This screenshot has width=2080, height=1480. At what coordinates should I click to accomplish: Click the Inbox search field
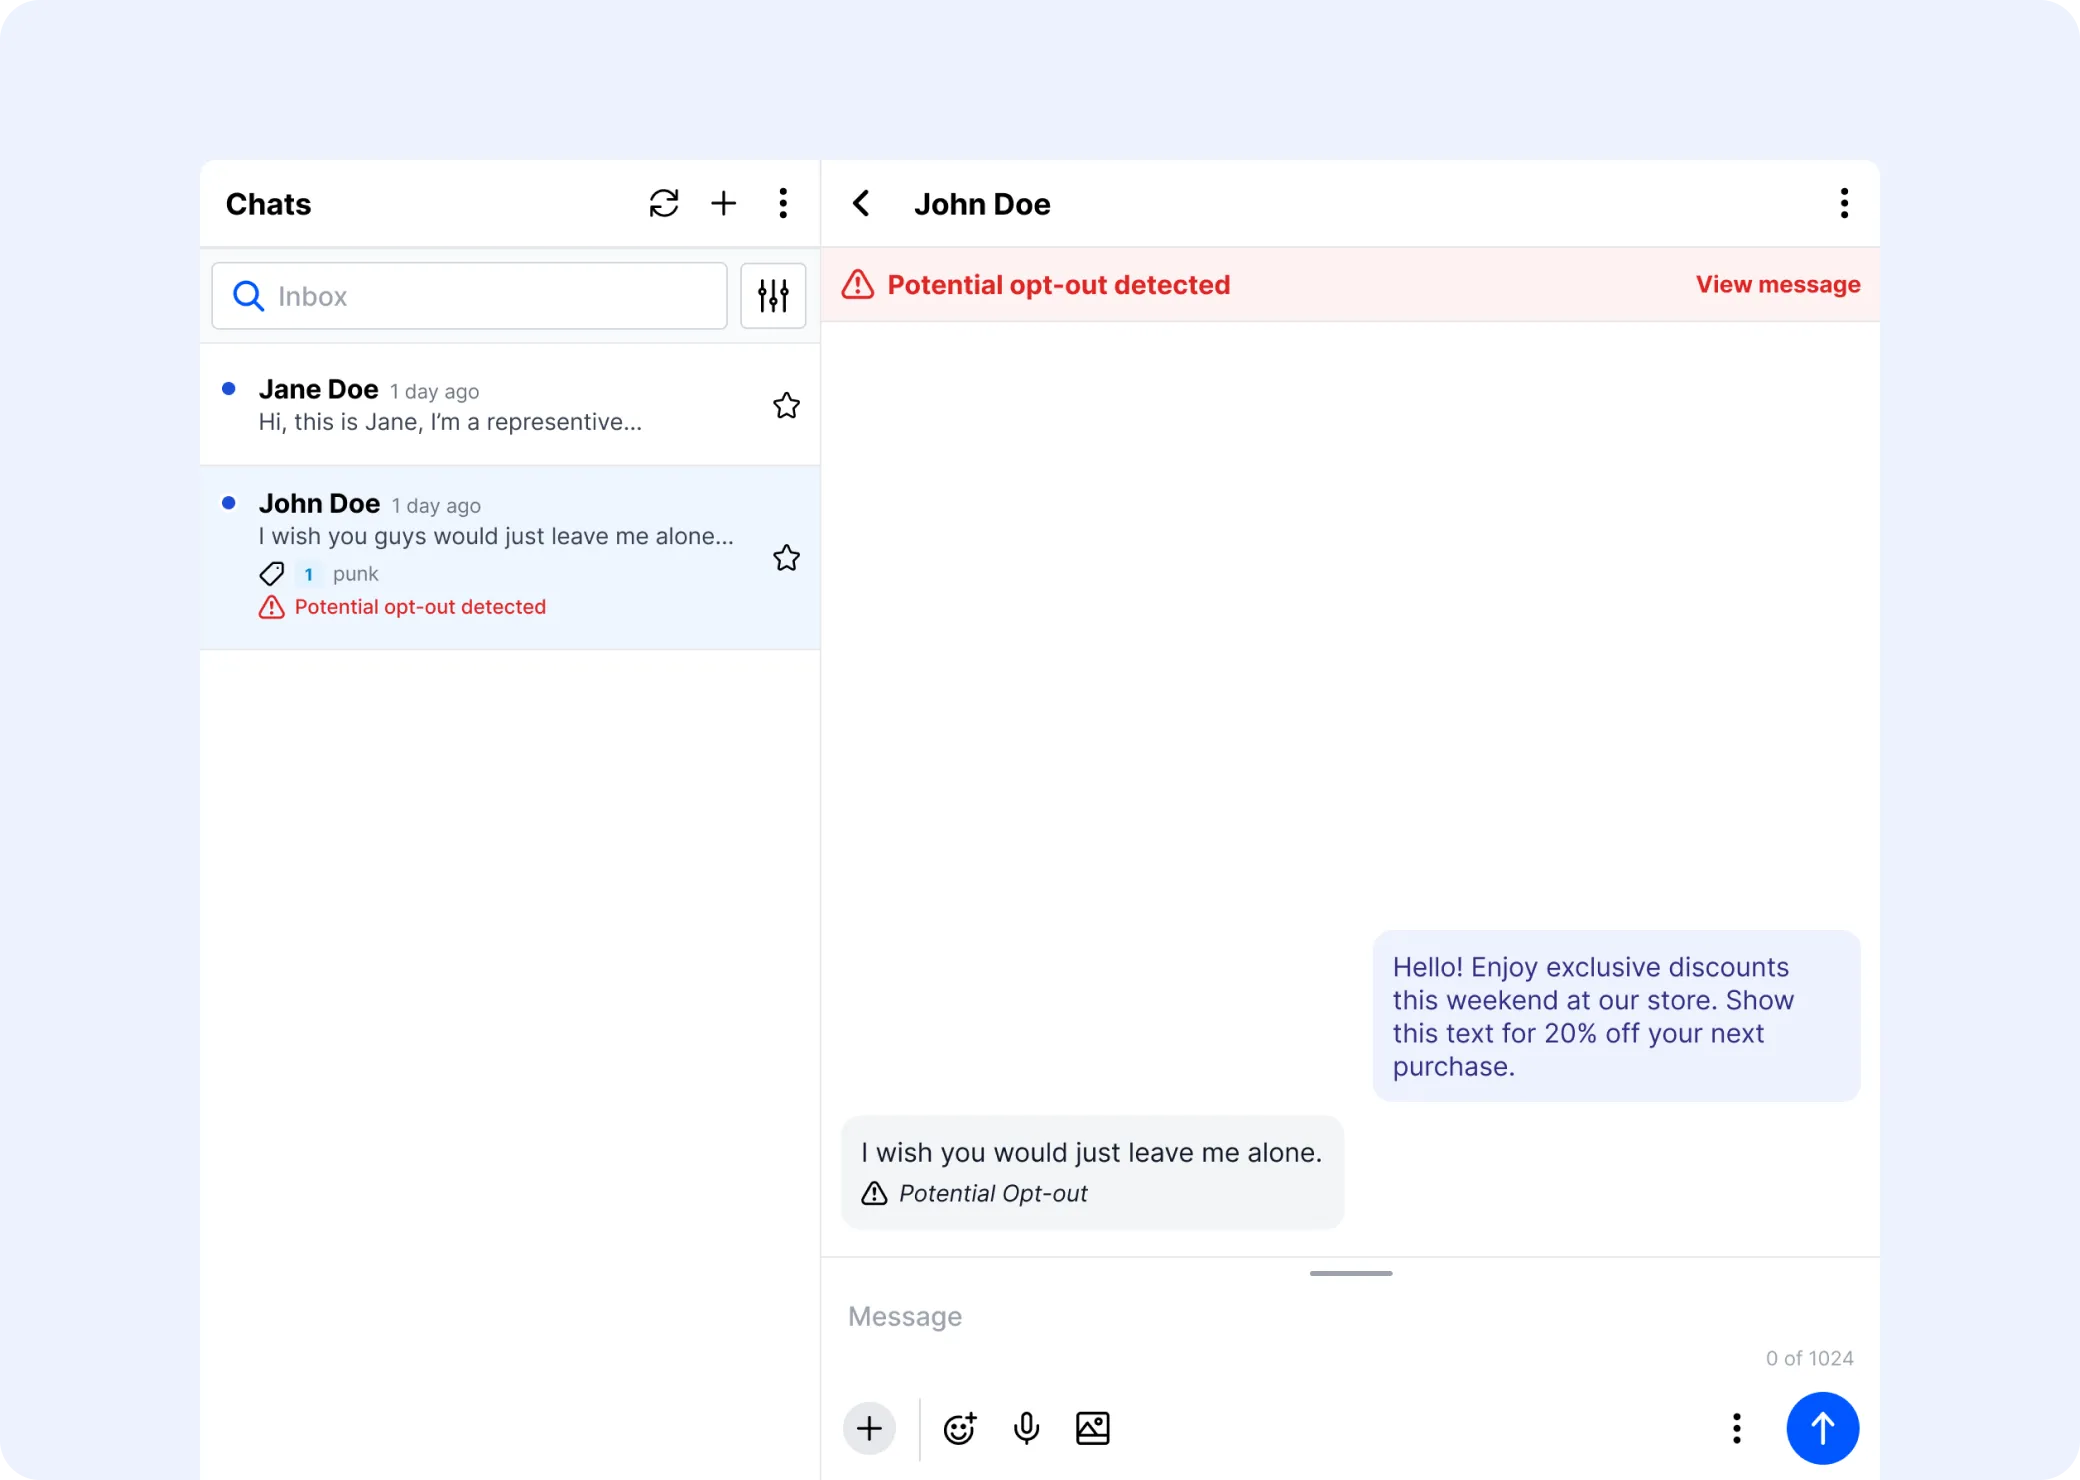(469, 296)
